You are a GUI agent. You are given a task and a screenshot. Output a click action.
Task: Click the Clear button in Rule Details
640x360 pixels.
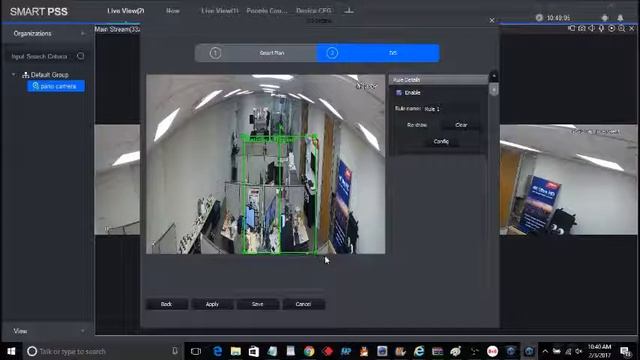point(461,125)
